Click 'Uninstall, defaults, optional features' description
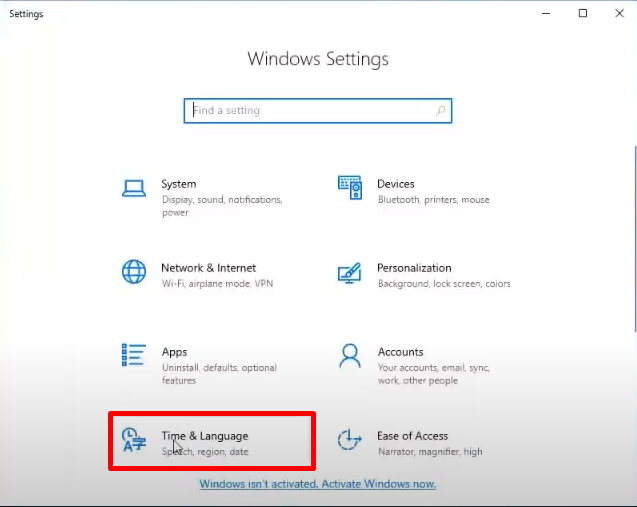 (219, 374)
